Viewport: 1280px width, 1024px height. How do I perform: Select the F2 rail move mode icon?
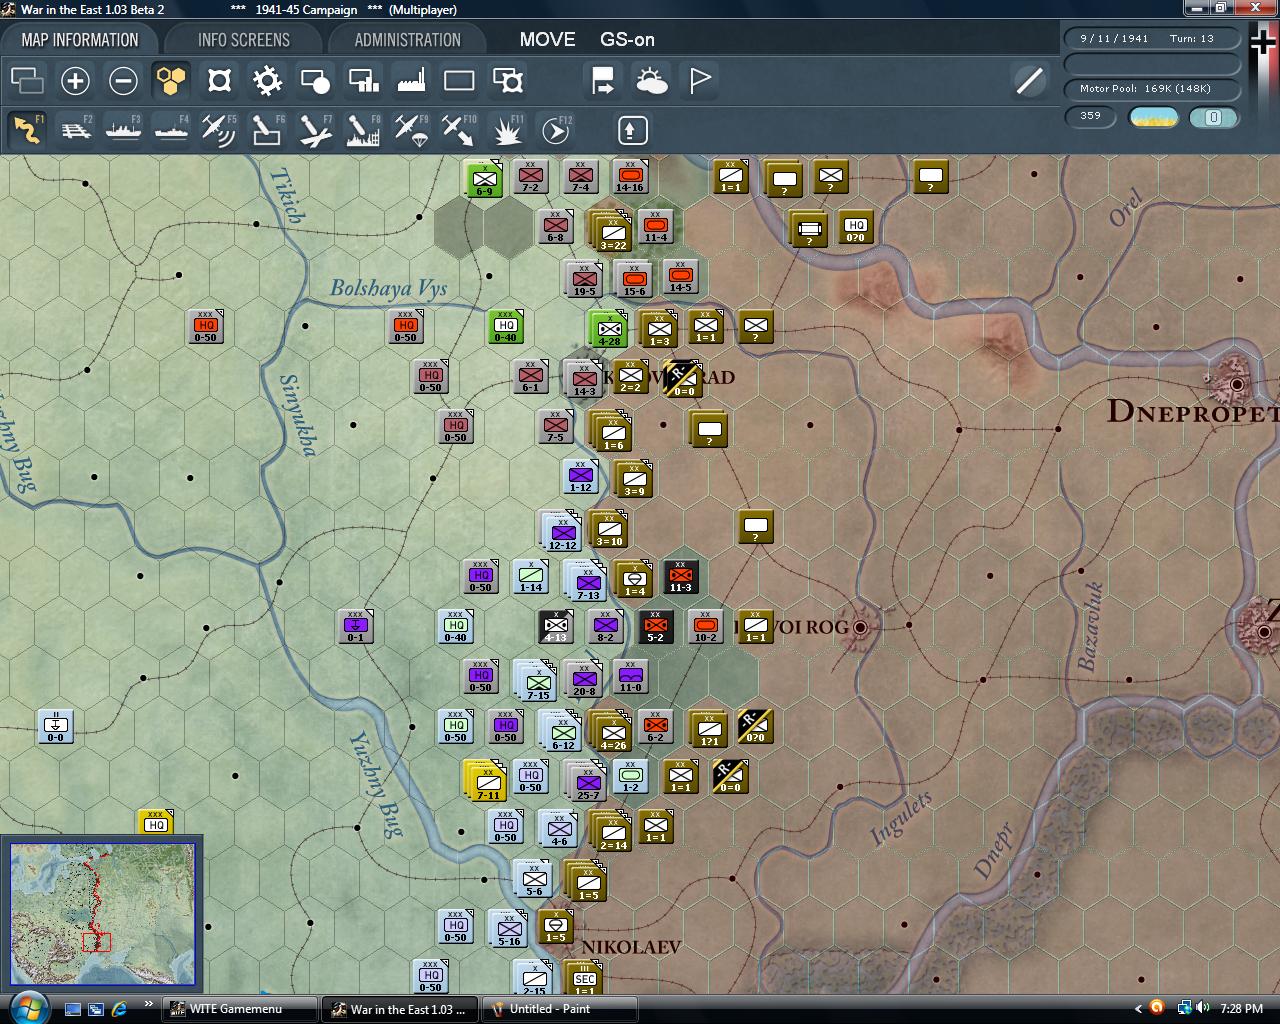tap(75, 130)
